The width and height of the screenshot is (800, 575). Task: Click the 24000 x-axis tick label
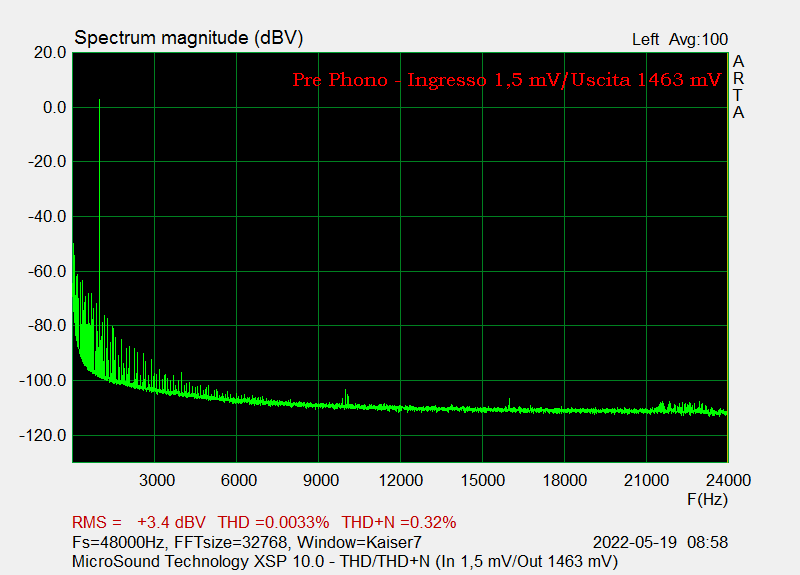point(725,480)
